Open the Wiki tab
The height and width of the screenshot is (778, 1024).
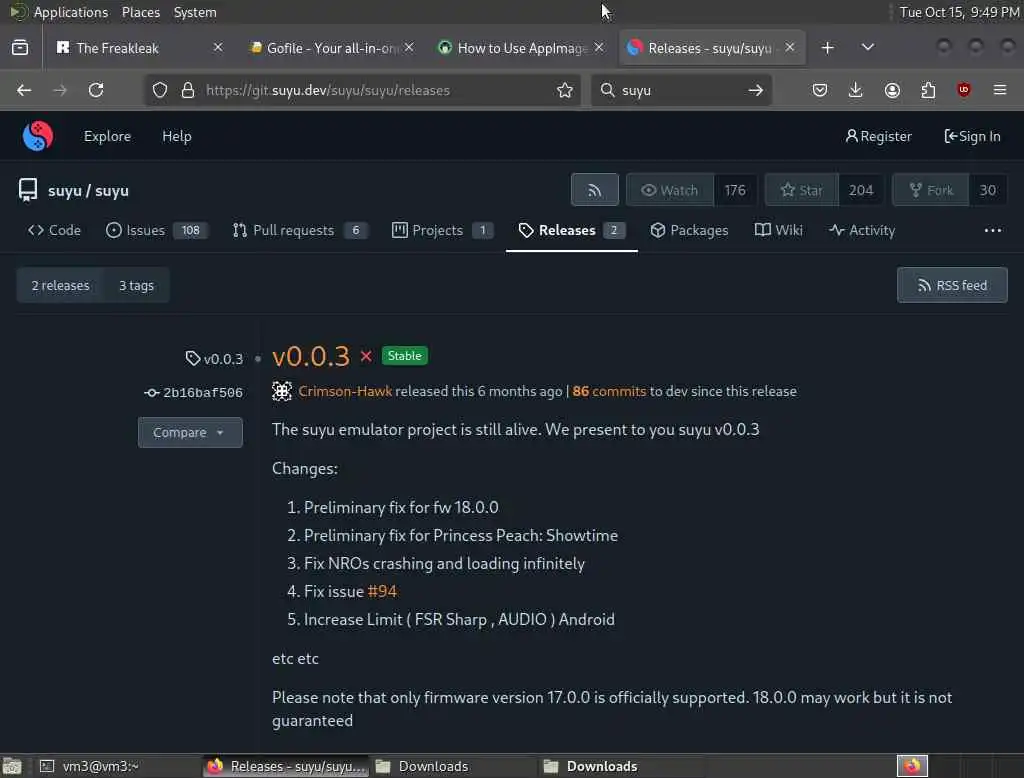pyautogui.click(x=778, y=231)
